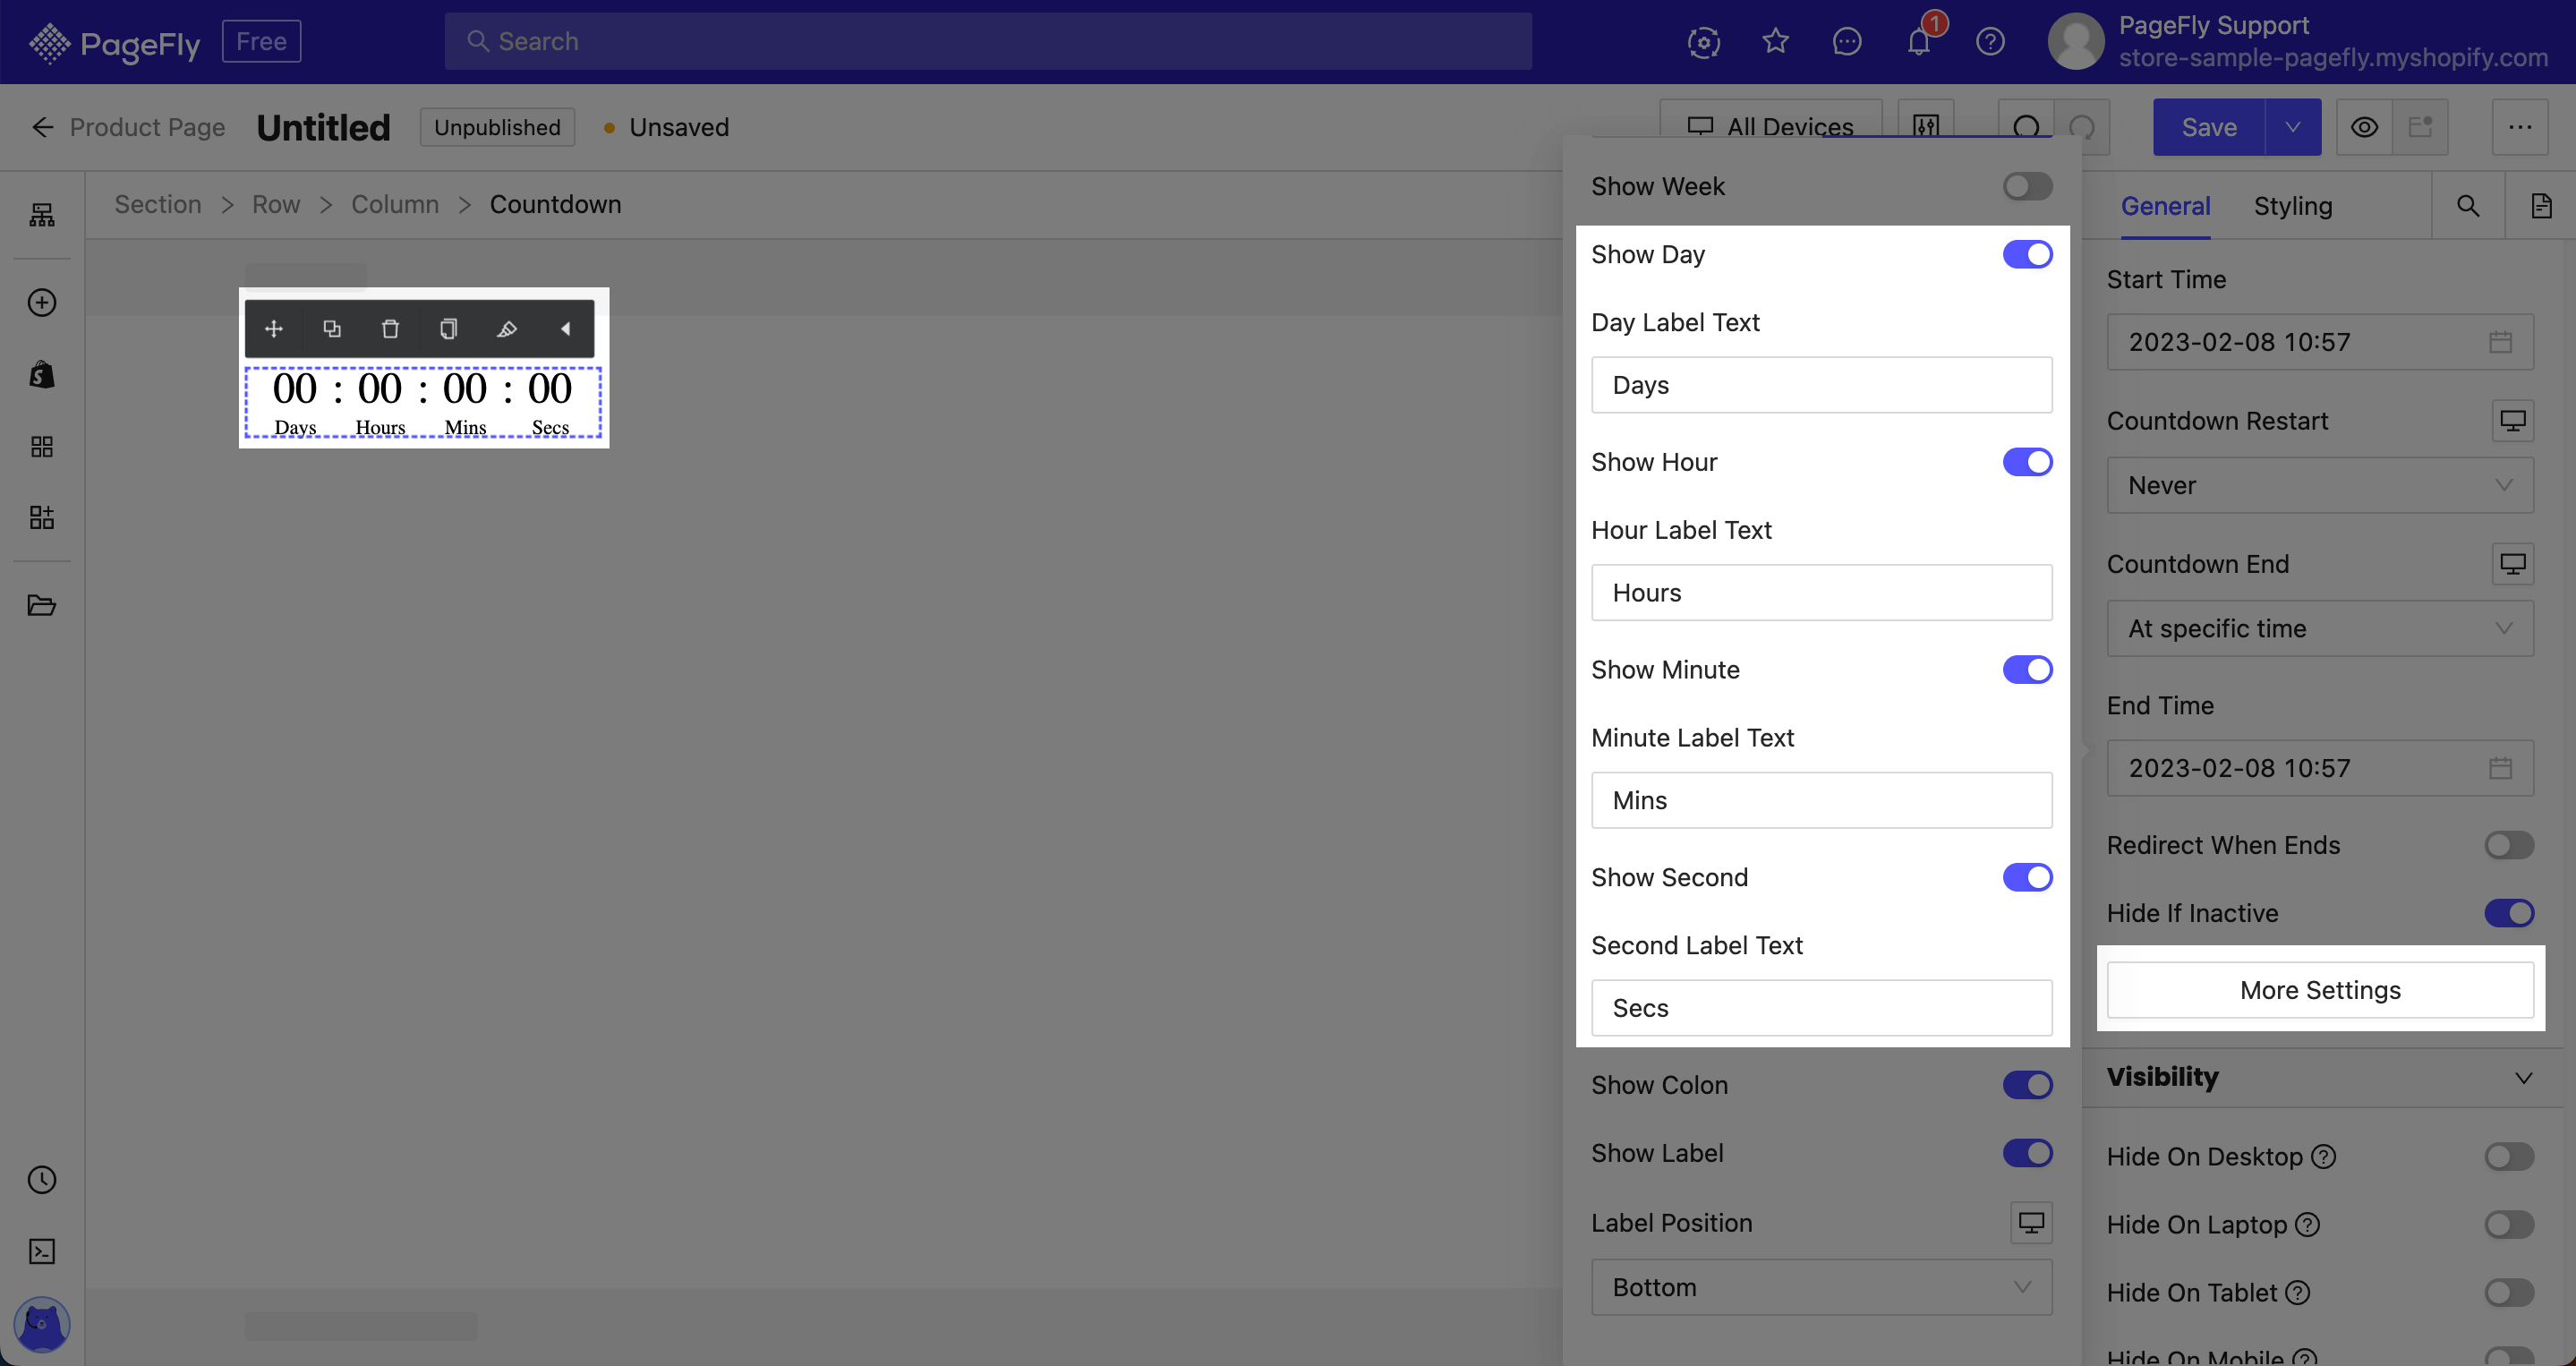The height and width of the screenshot is (1366, 2576).
Task: Toggle the Show Week switch
Action: 2027,187
